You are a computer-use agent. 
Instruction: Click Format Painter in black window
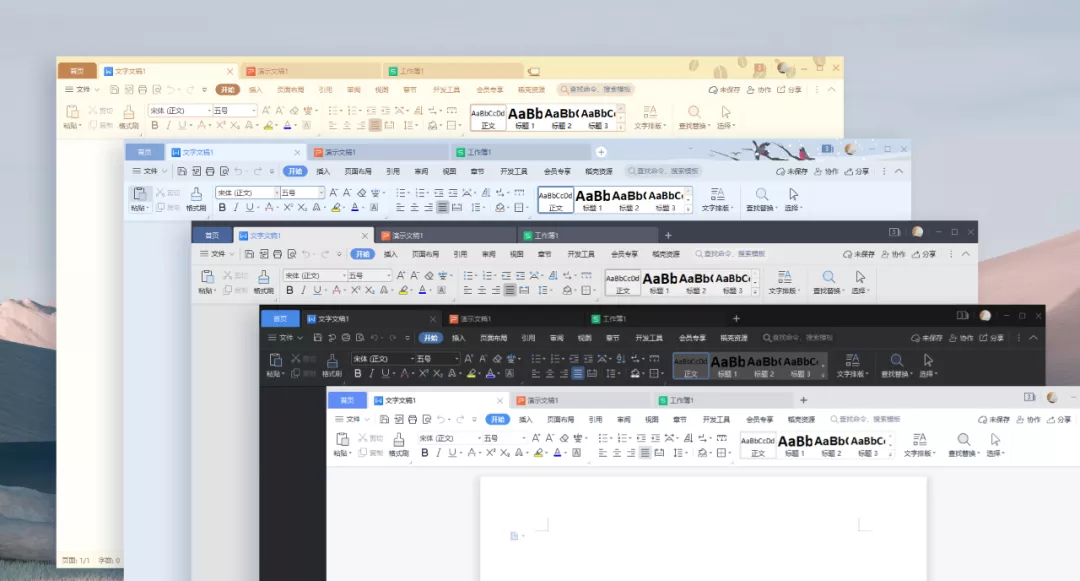click(x=332, y=364)
